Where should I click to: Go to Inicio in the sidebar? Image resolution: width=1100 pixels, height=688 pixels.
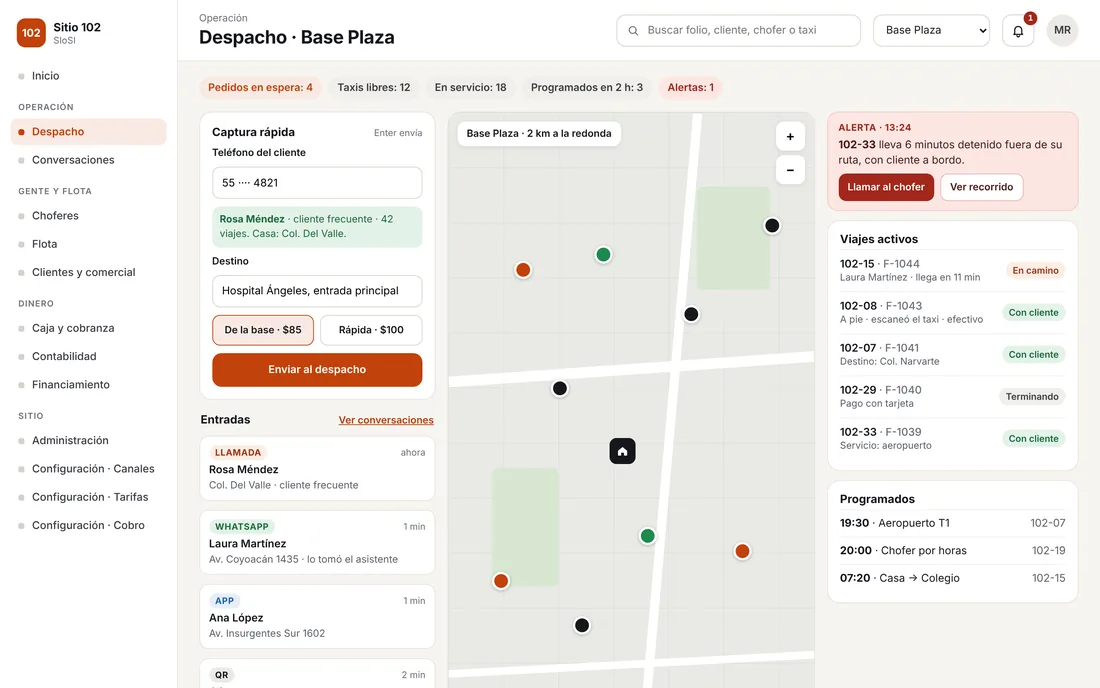click(x=88, y=76)
